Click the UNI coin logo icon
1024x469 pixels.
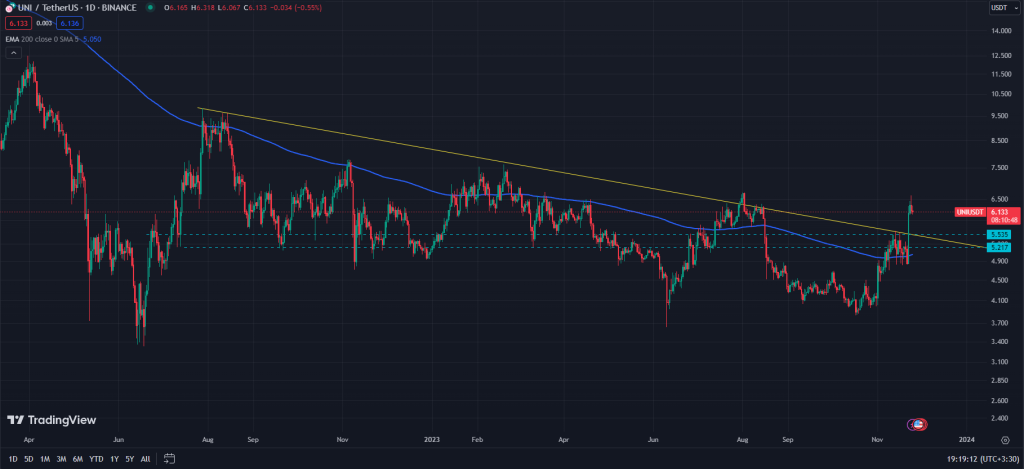coord(9,8)
